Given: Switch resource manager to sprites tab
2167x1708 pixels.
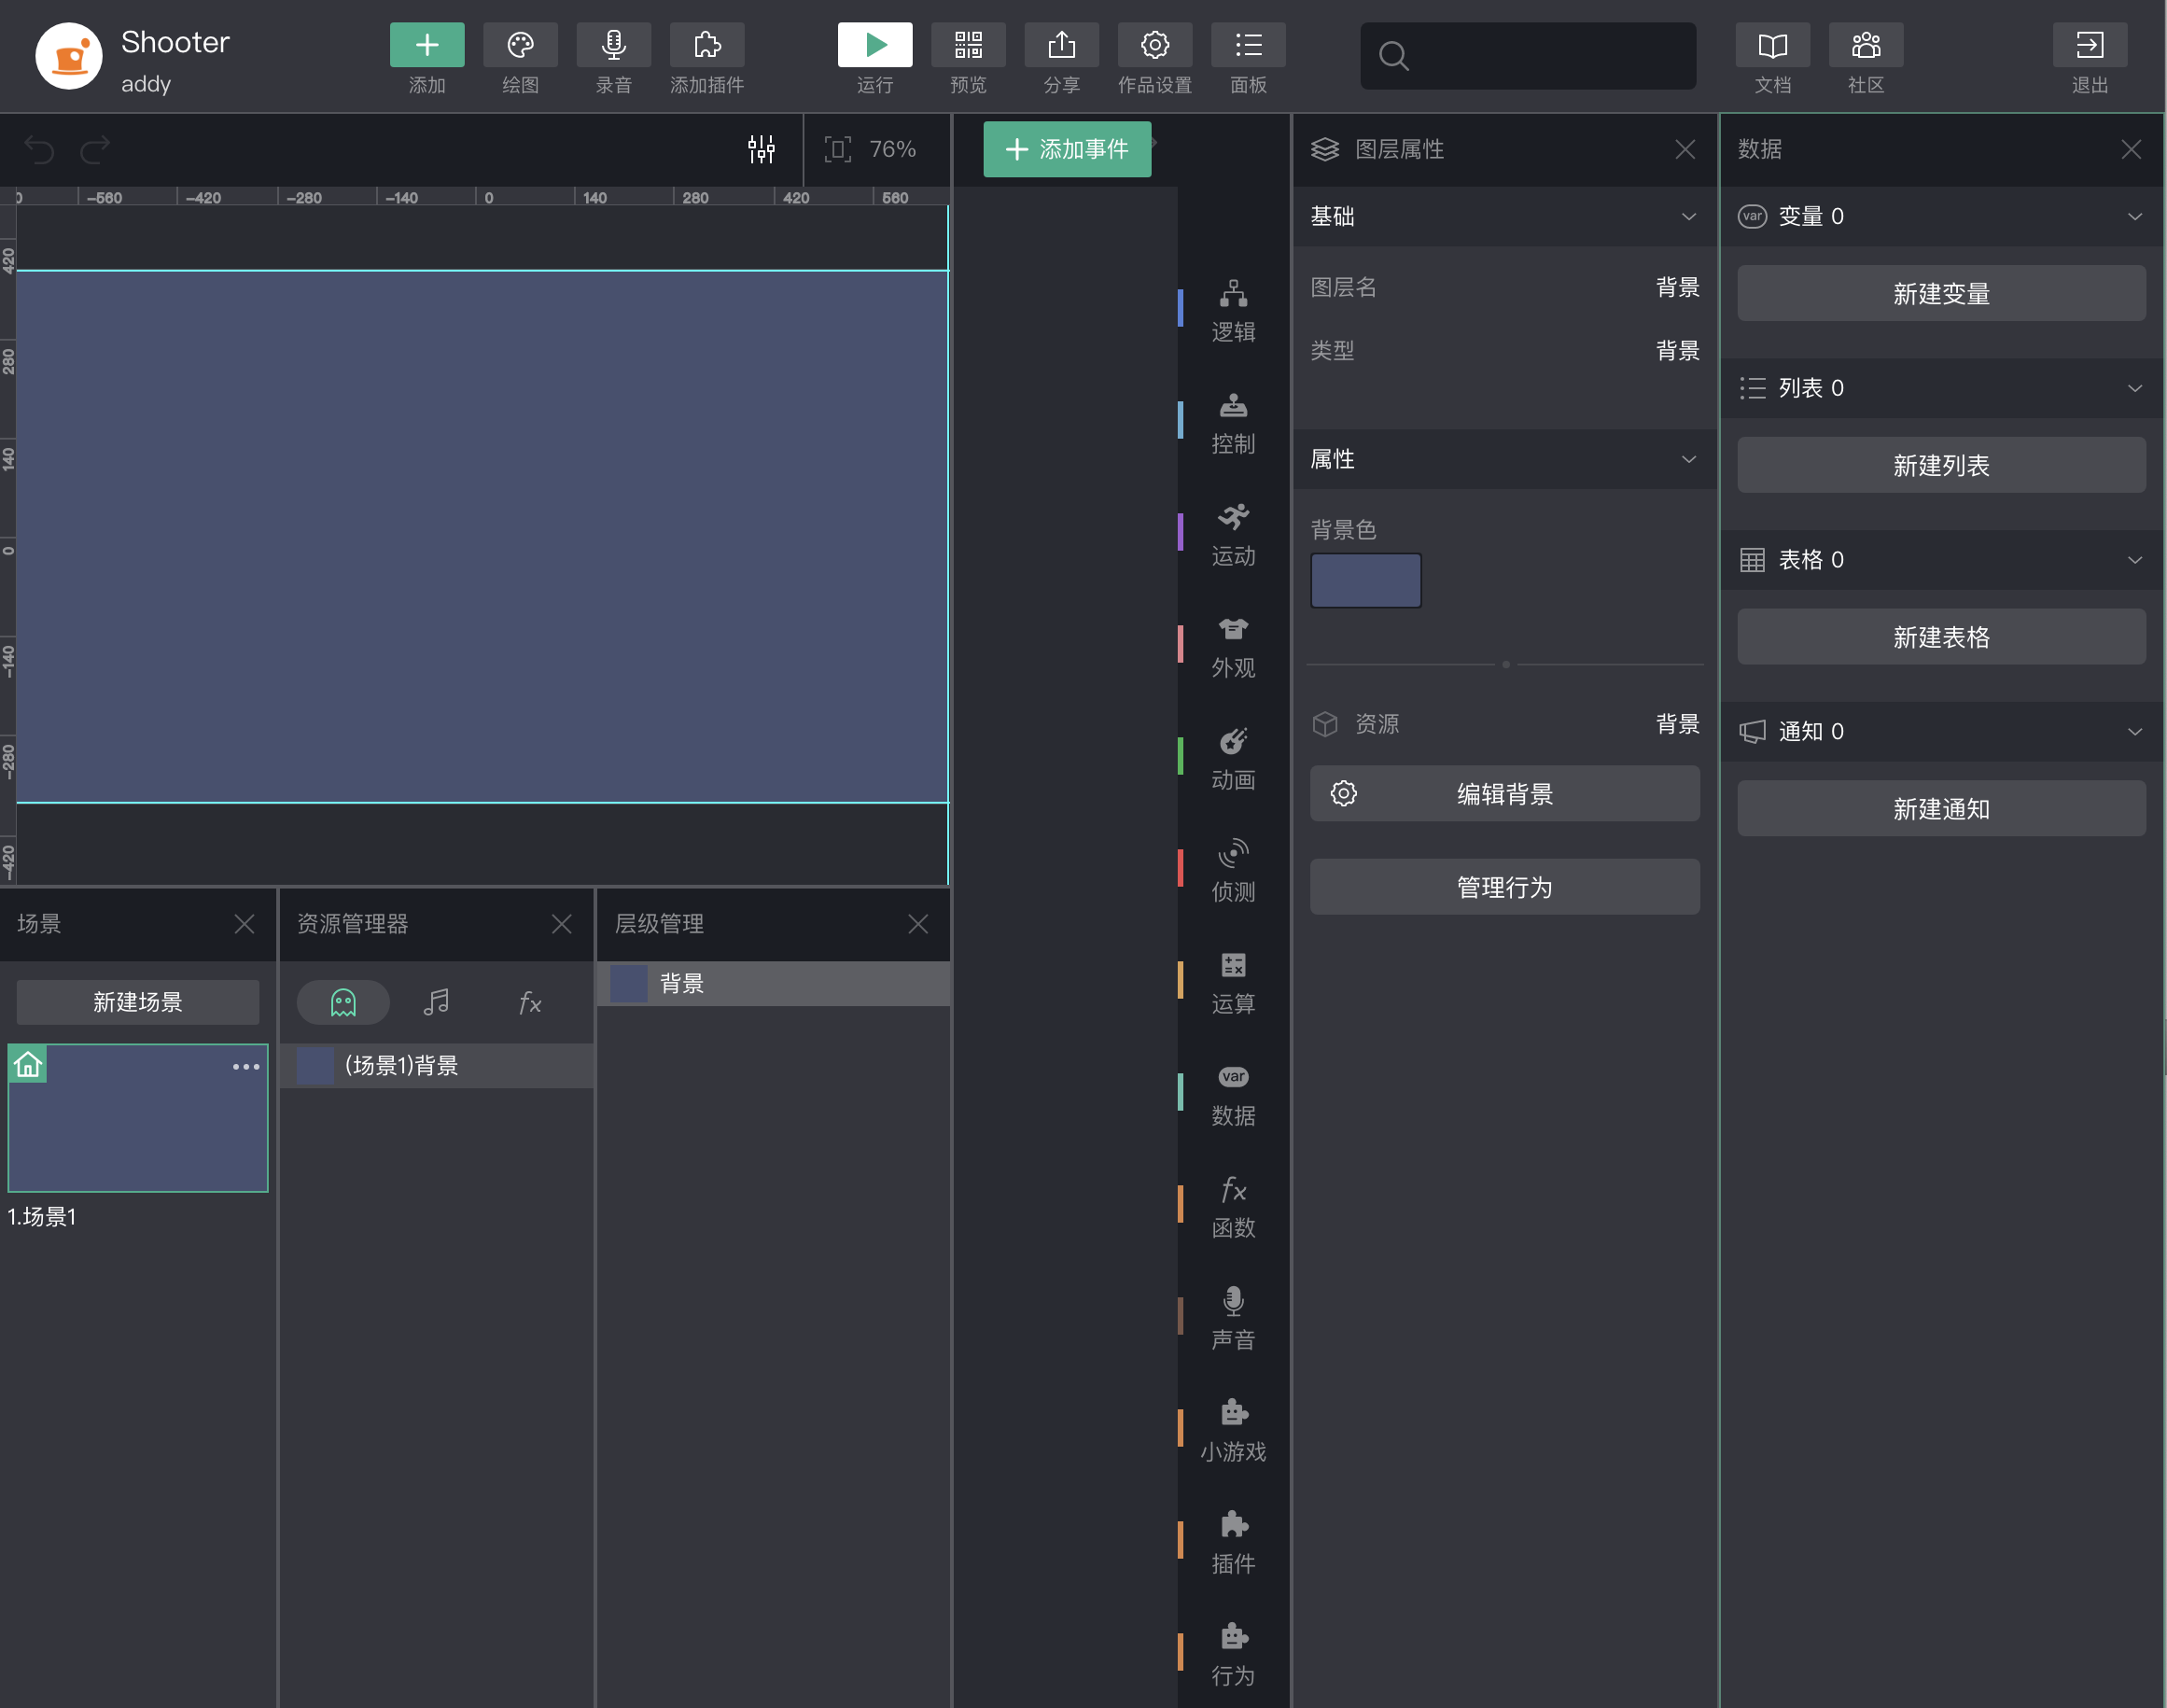Looking at the screenshot, I should (x=343, y=1002).
